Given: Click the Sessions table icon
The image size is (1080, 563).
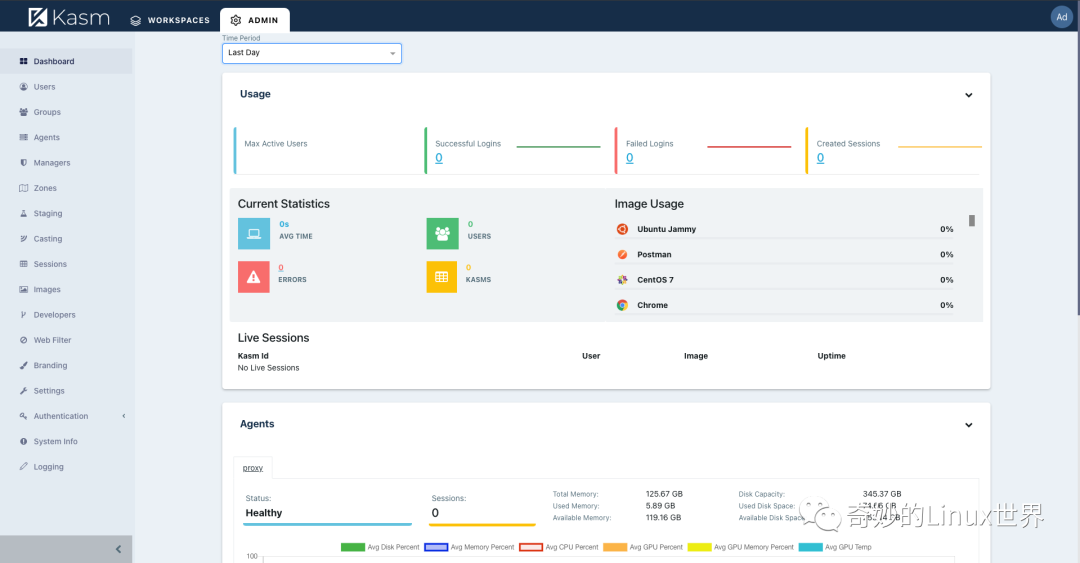Looking at the screenshot, I should (x=23, y=264).
